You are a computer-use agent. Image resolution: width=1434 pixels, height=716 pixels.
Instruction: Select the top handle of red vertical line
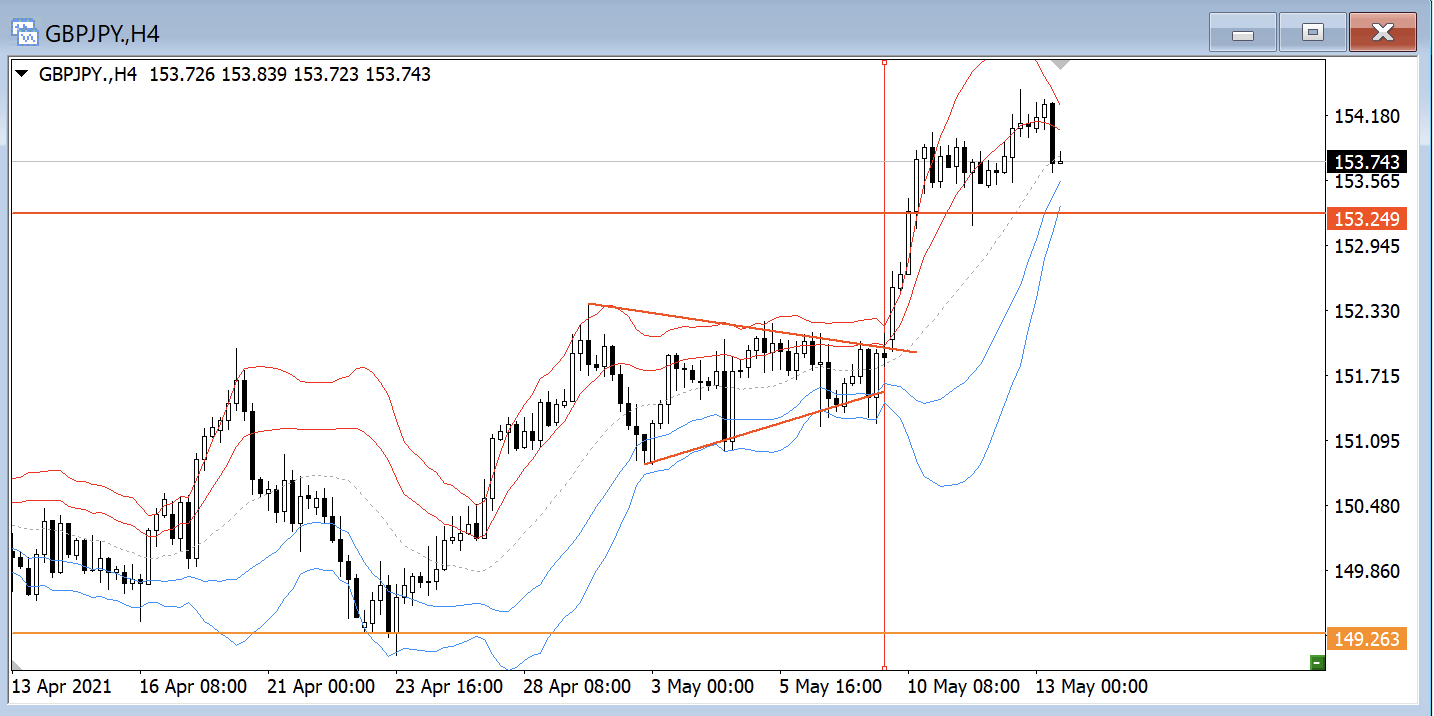tap(885, 62)
